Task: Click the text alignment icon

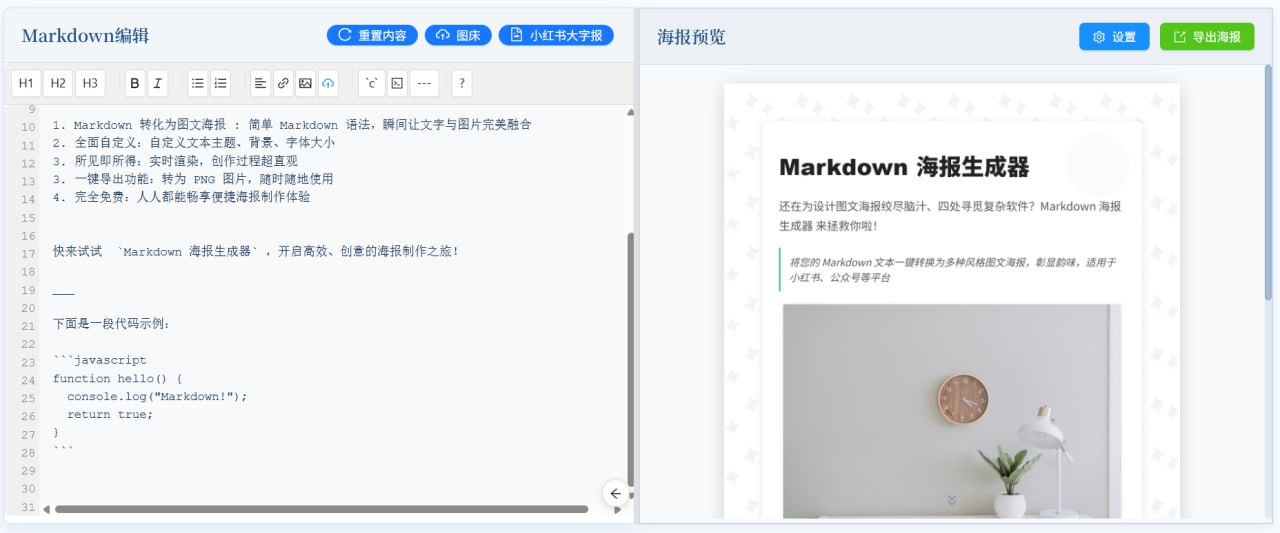Action: (x=260, y=83)
